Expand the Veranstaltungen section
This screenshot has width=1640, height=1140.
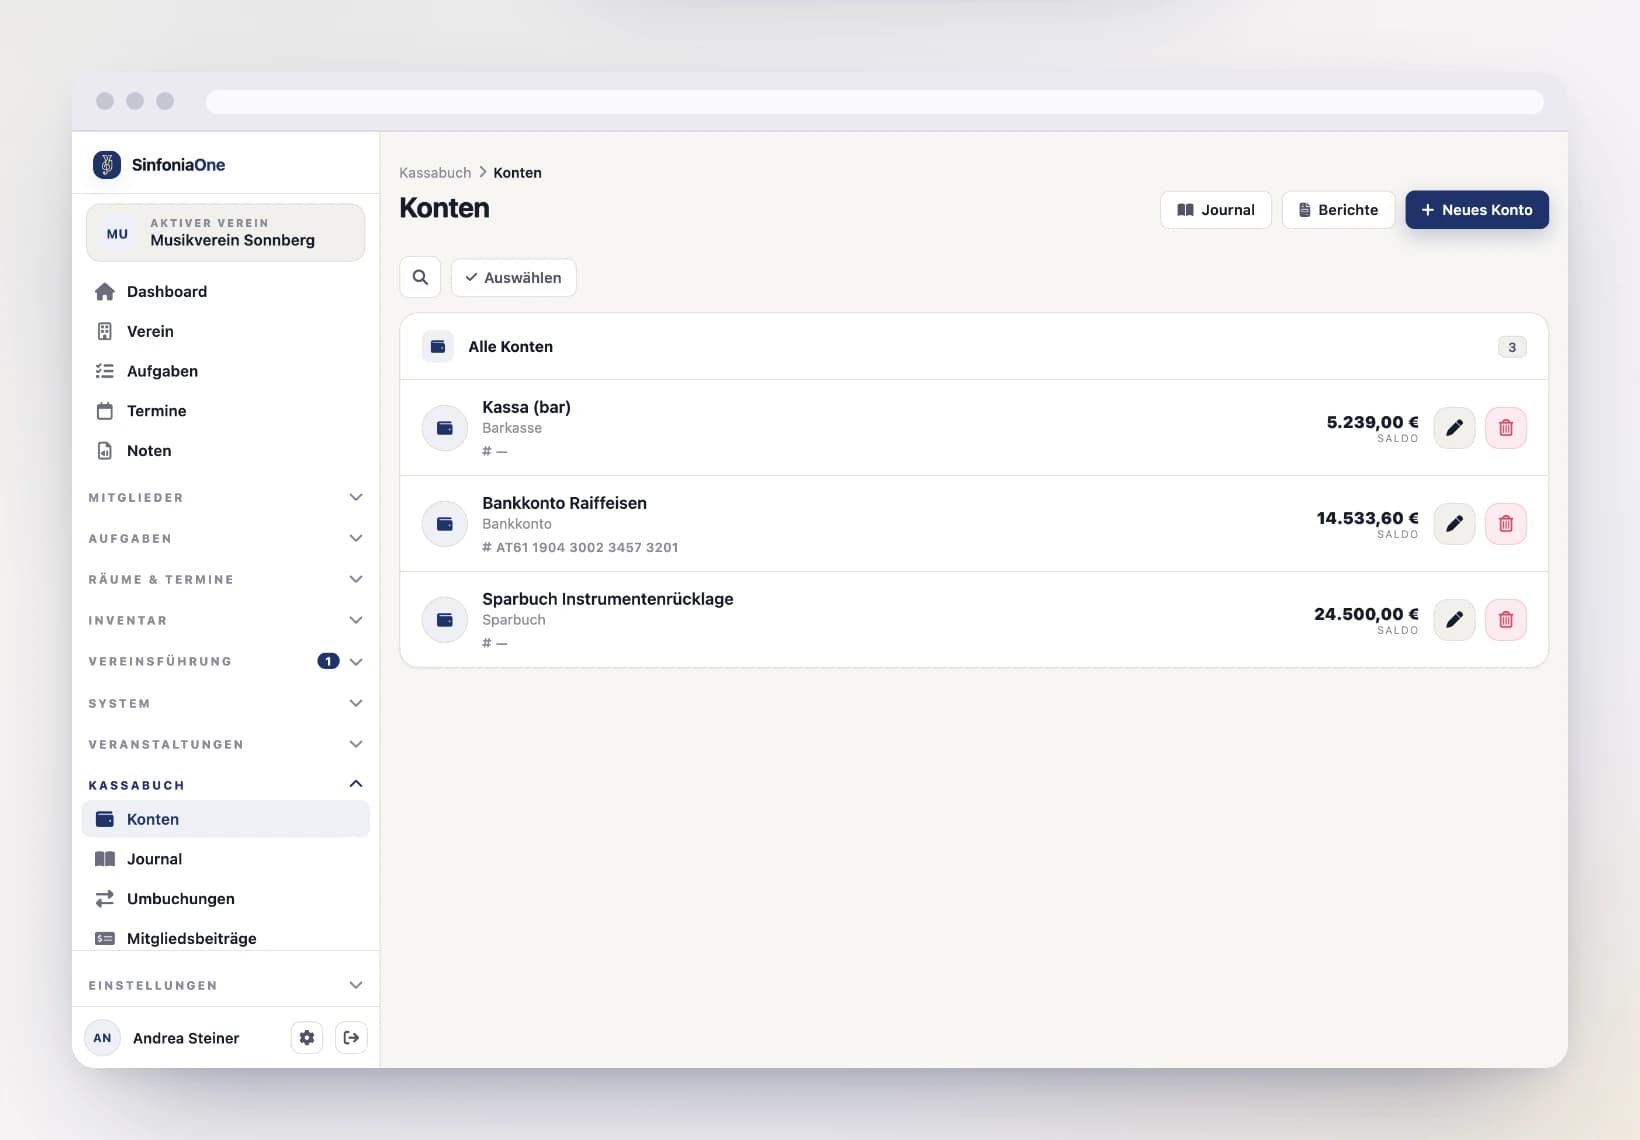pos(226,744)
